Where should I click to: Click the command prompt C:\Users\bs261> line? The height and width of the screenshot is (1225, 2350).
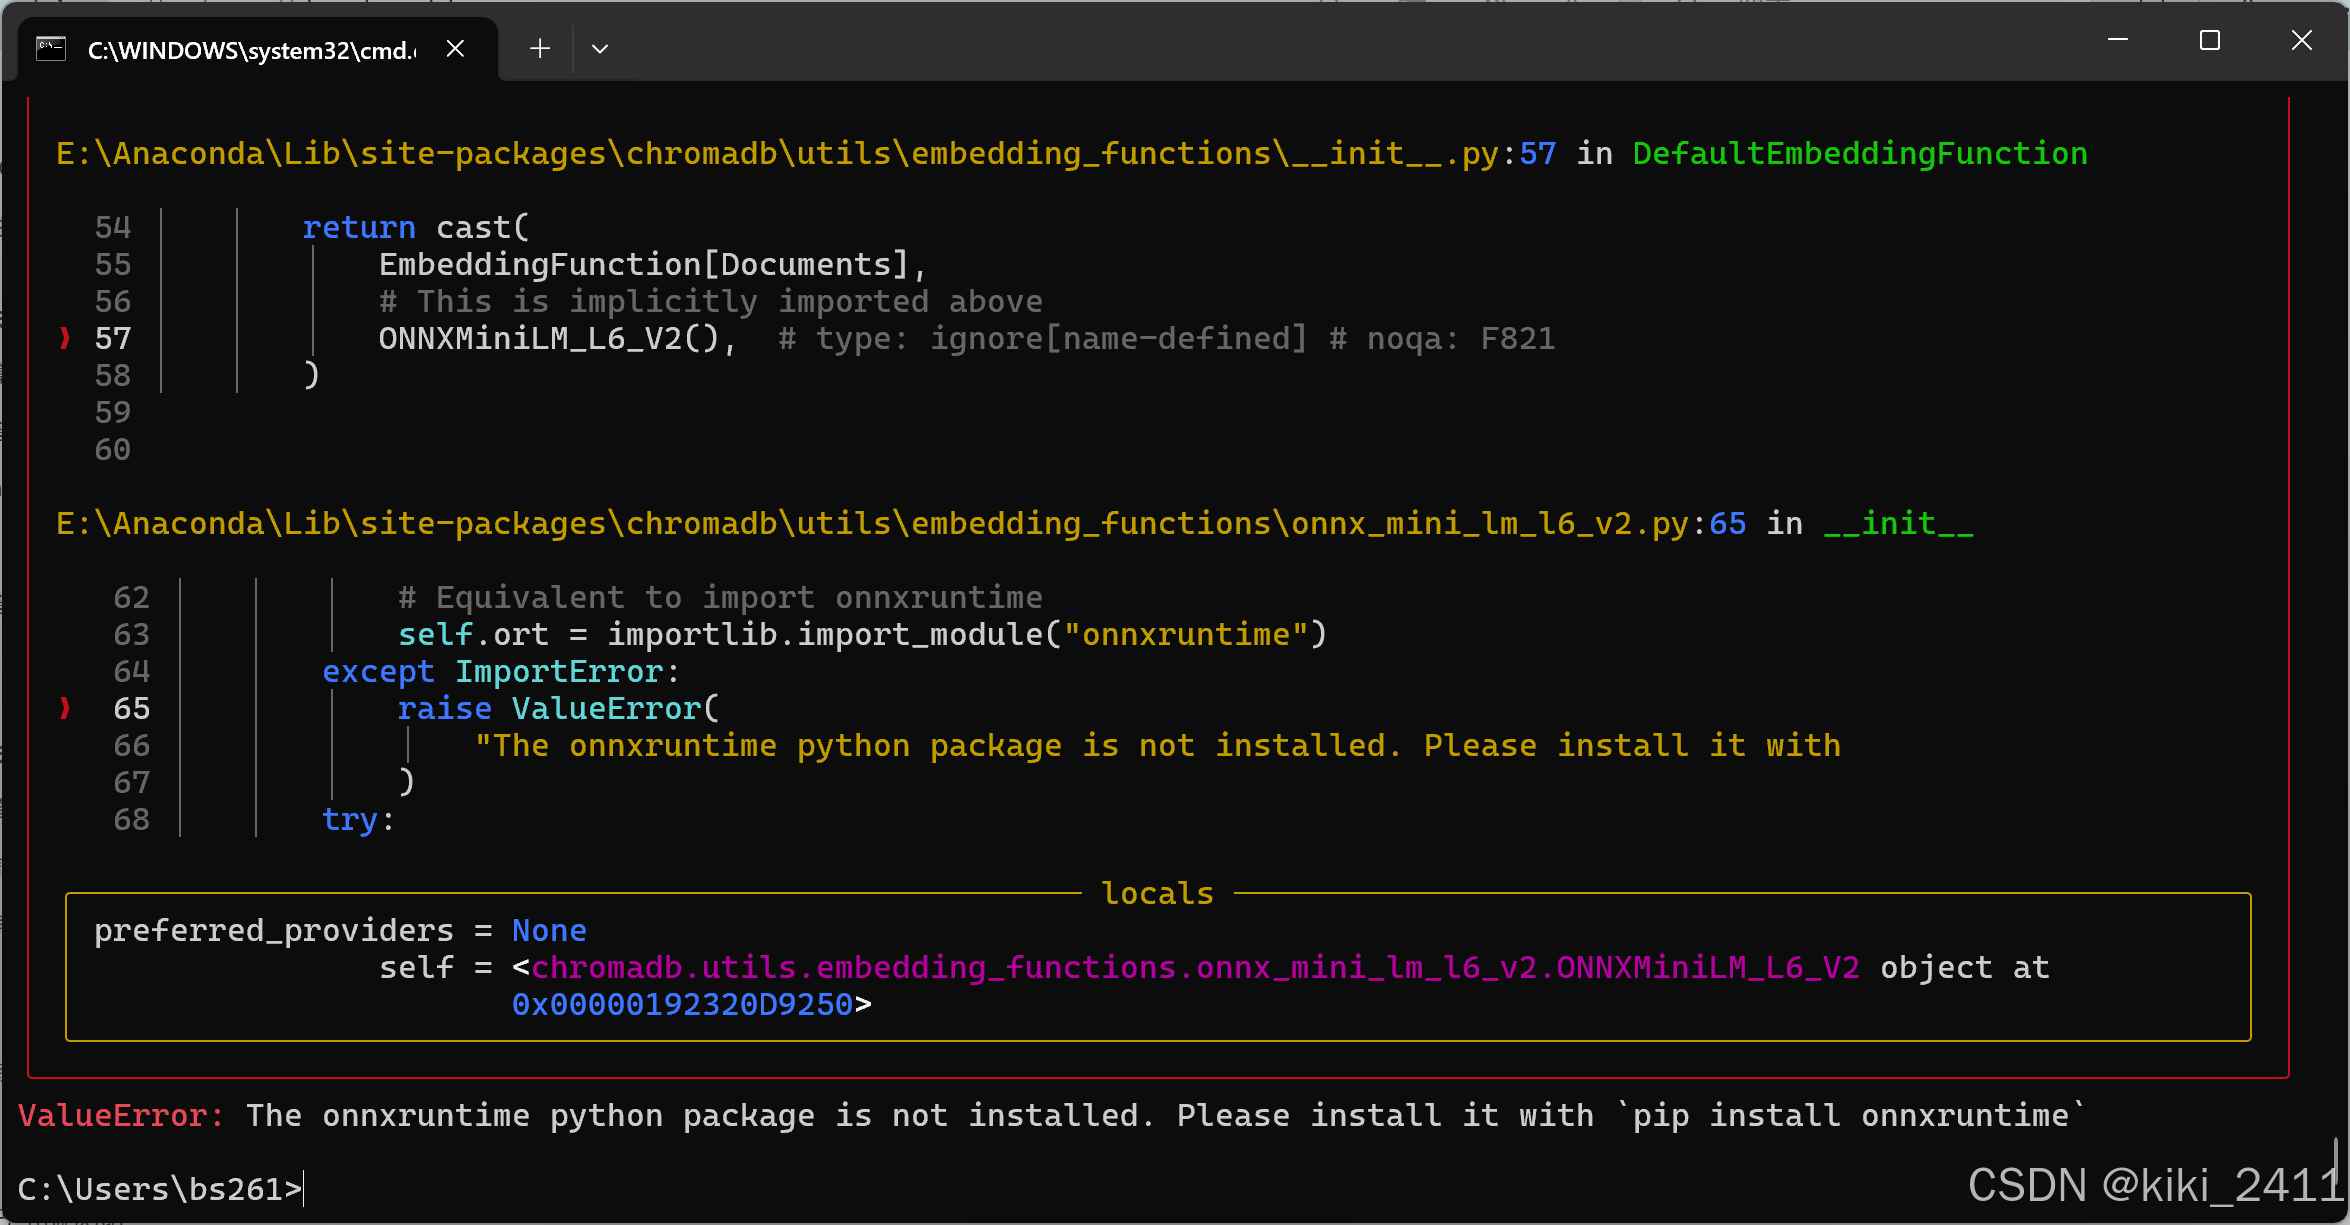pos(160,1189)
